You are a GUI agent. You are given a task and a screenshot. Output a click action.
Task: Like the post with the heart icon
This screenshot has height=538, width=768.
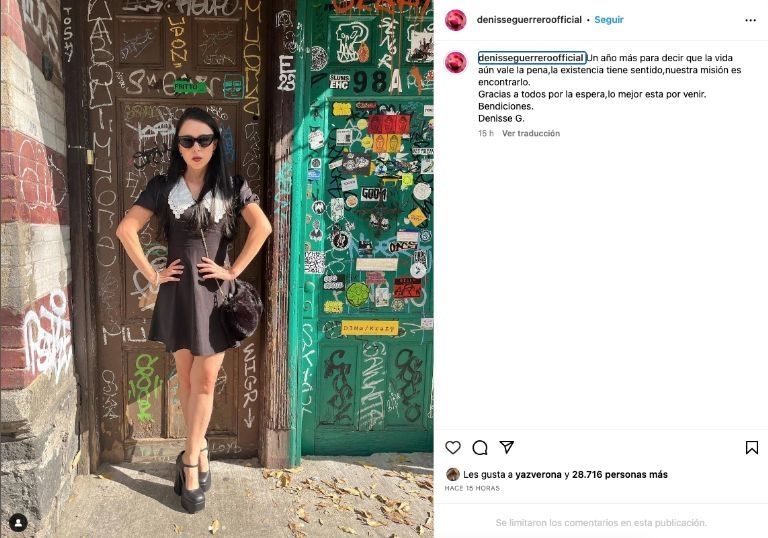coord(453,447)
